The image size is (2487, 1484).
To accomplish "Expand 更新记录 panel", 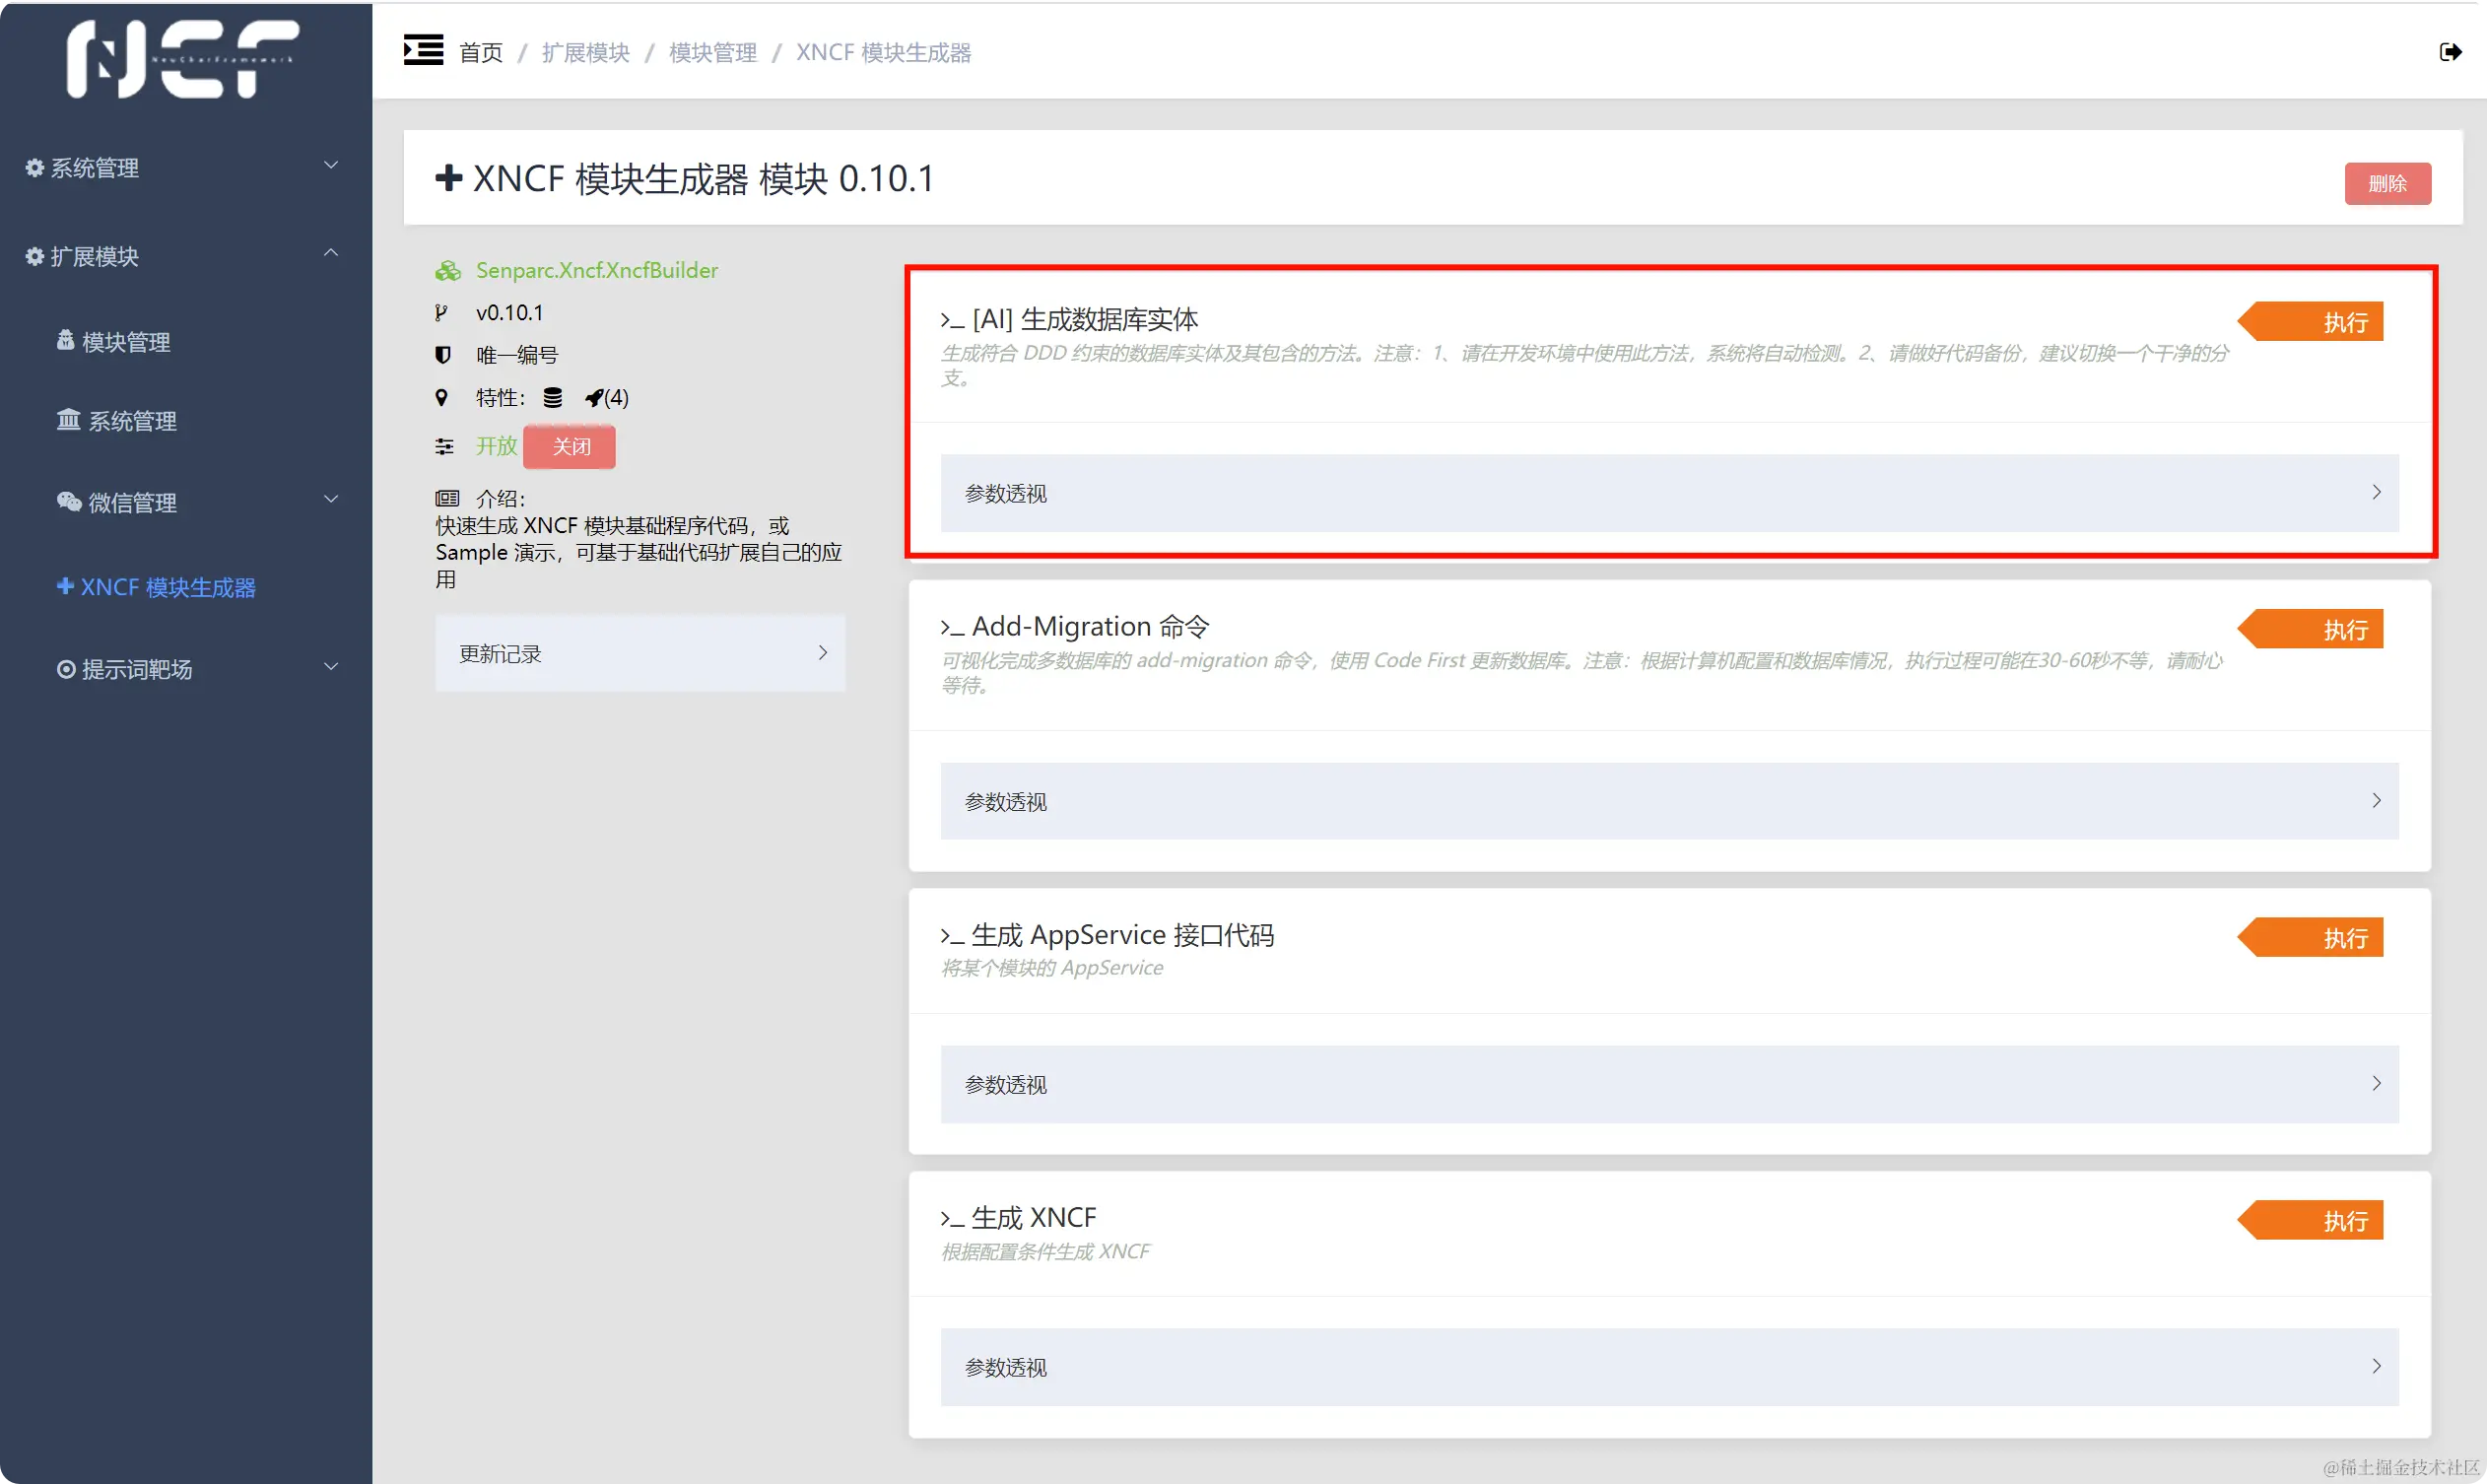I will (640, 653).
